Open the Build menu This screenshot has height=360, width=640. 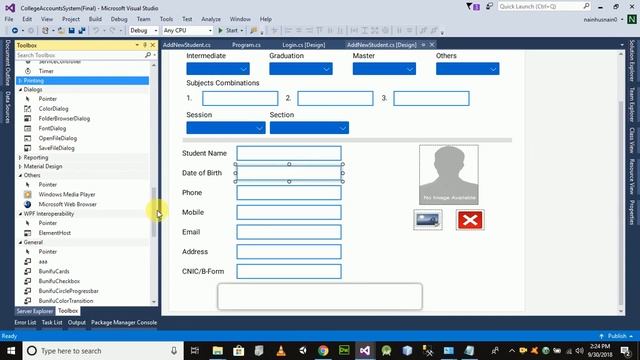coord(95,19)
